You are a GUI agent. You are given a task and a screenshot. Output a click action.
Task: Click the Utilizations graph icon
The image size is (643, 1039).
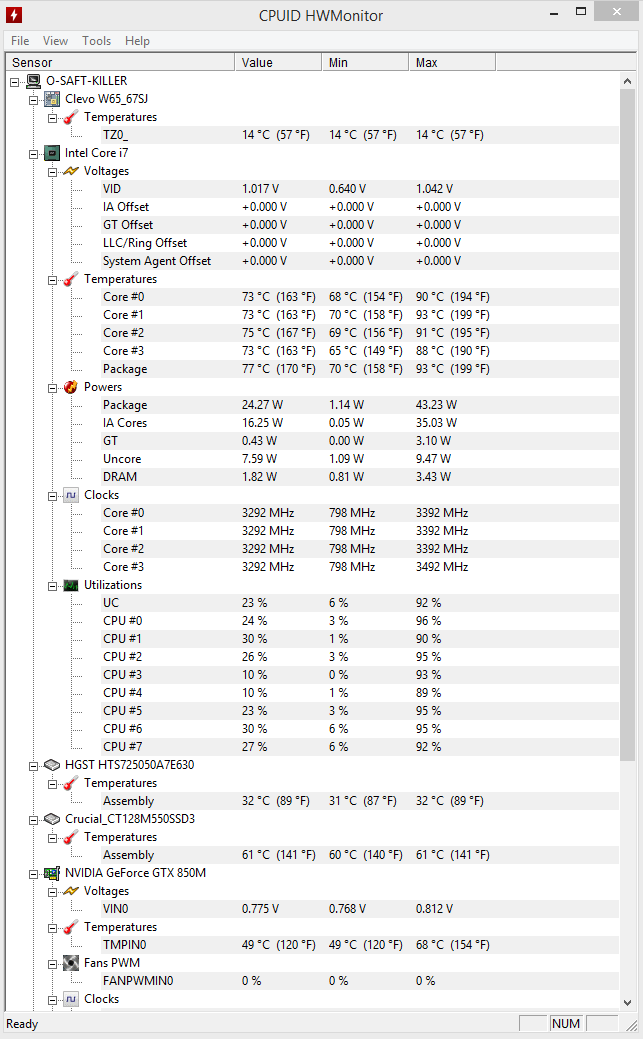tap(70, 585)
